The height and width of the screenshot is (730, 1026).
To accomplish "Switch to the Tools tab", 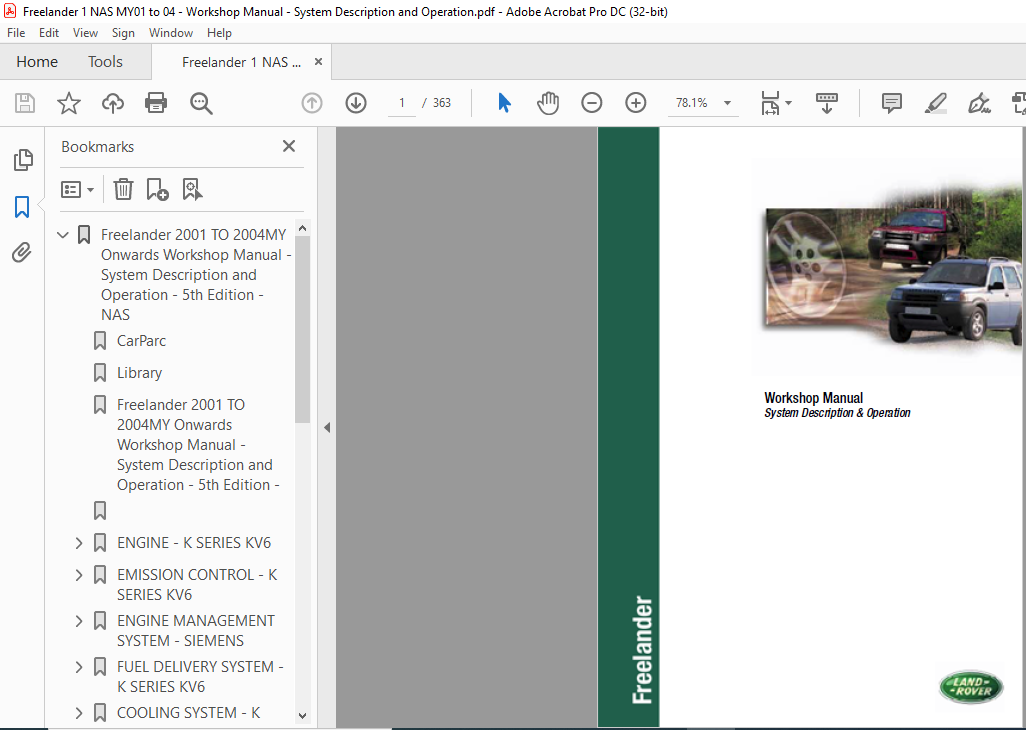I will 105,61.
